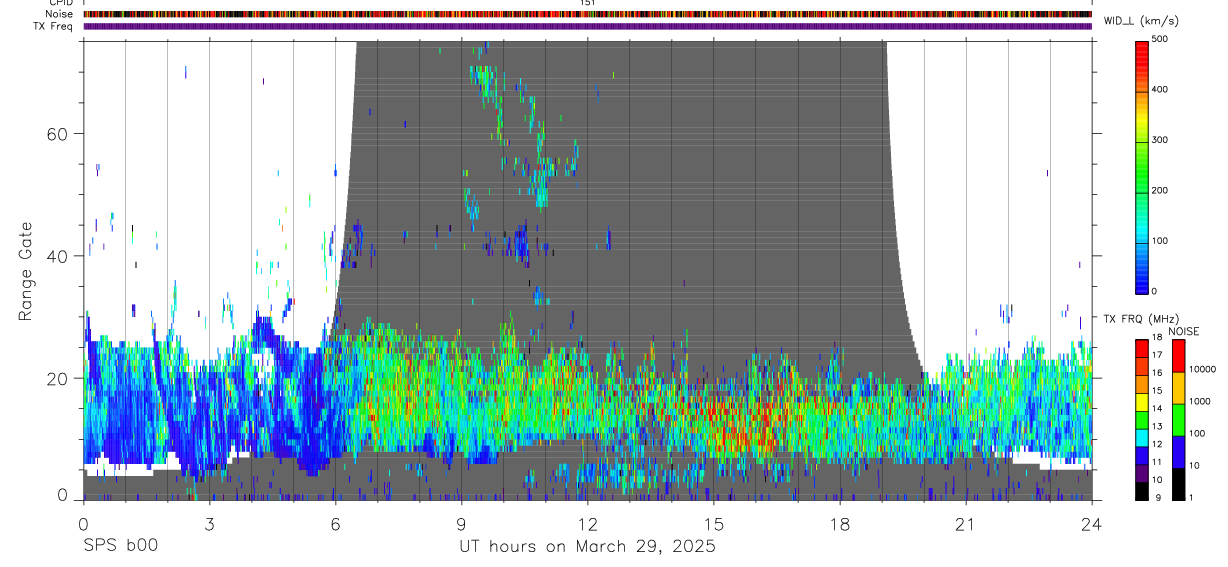
Task: Click x-axis hour label '12'
Action: point(588,523)
